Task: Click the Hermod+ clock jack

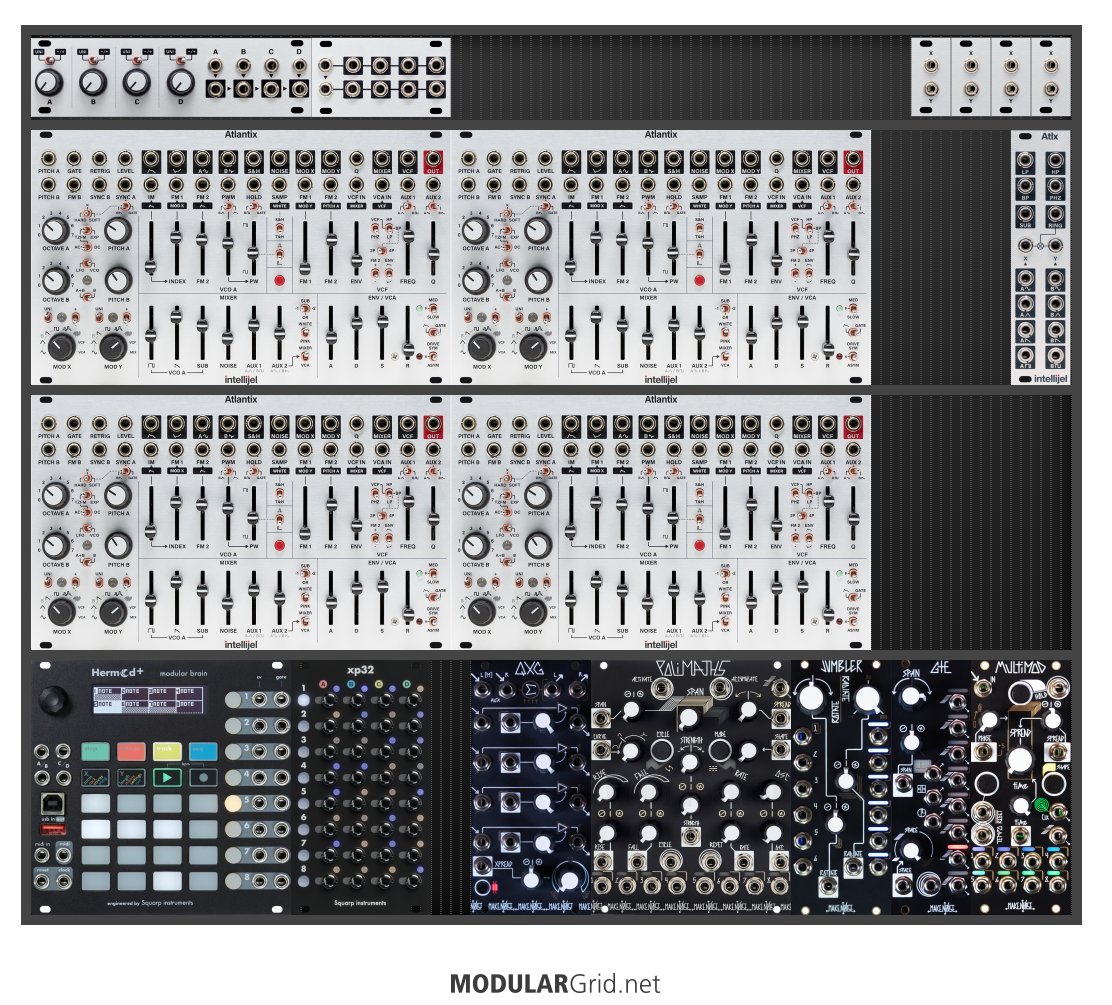Action: [64, 882]
